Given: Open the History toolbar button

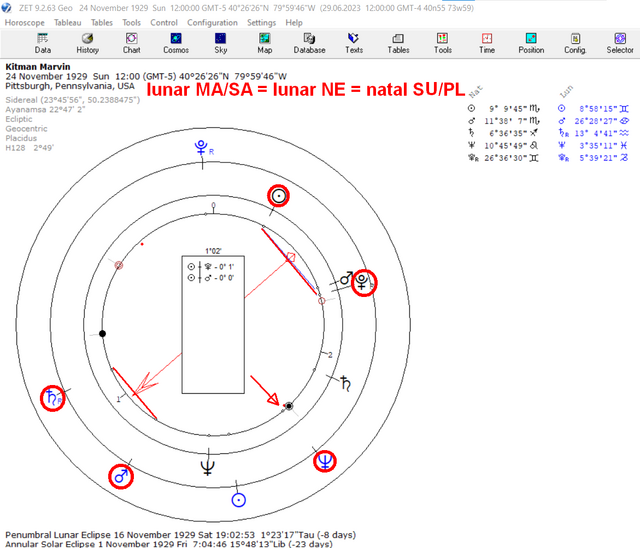Looking at the screenshot, I should tap(87, 43).
